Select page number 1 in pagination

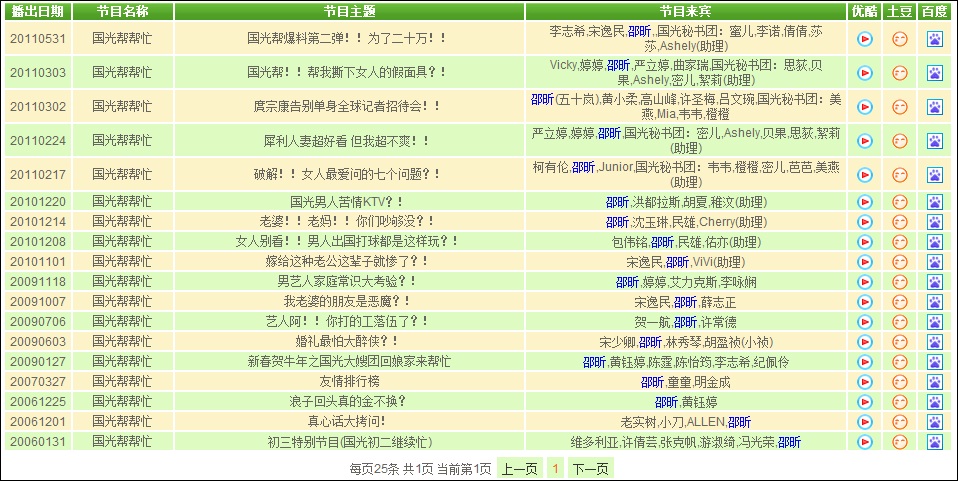pyautogui.click(x=554, y=468)
